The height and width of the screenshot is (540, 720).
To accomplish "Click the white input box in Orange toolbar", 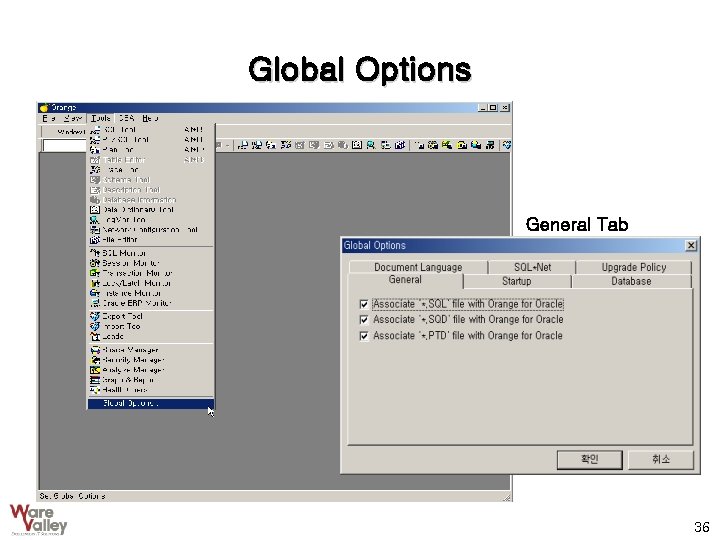I will [x=64, y=145].
